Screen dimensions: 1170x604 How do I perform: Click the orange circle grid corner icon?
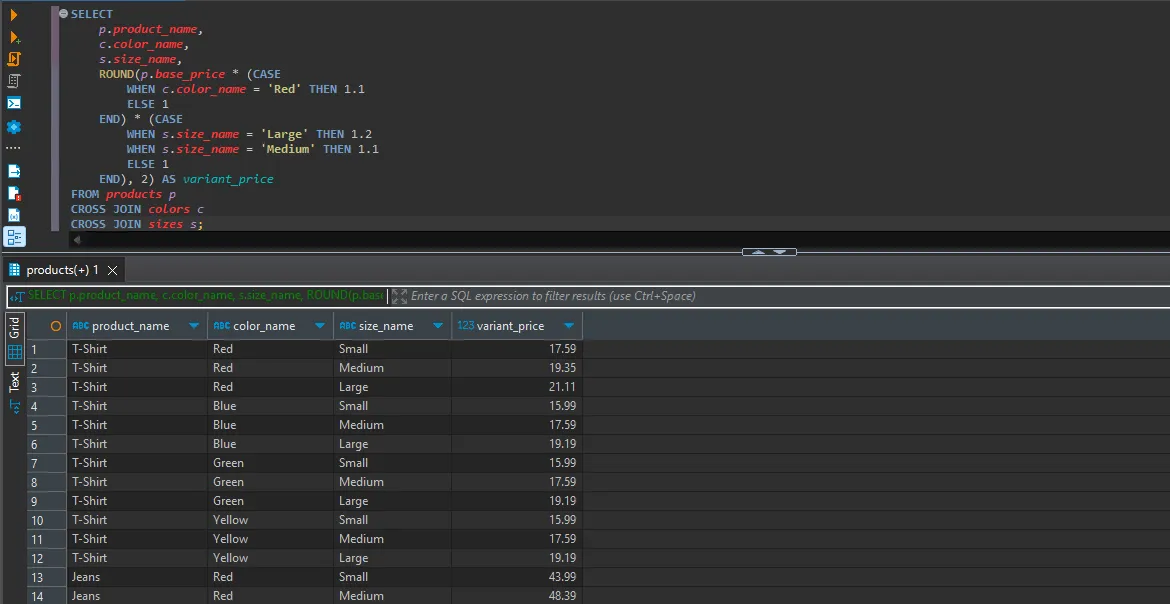tap(55, 326)
